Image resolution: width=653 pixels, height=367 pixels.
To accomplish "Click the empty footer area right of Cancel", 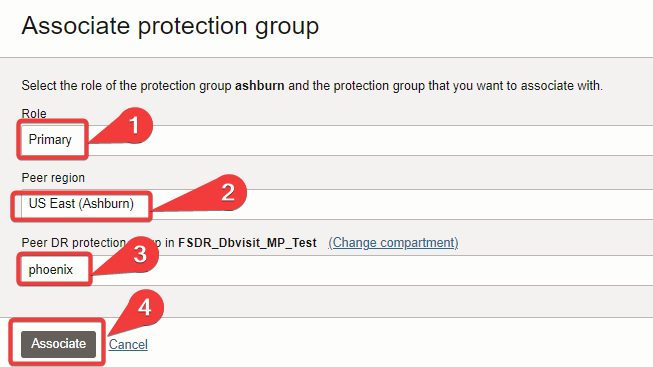I will [400, 343].
